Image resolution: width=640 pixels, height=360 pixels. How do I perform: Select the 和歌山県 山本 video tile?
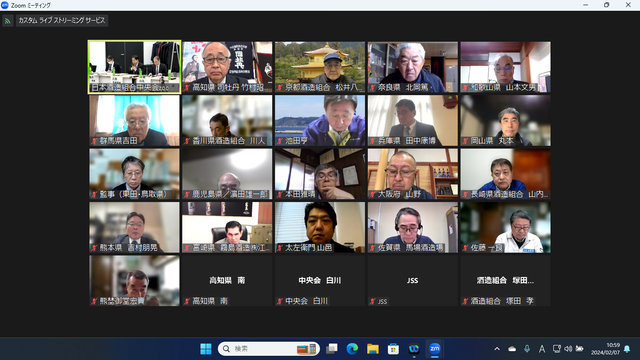505,67
